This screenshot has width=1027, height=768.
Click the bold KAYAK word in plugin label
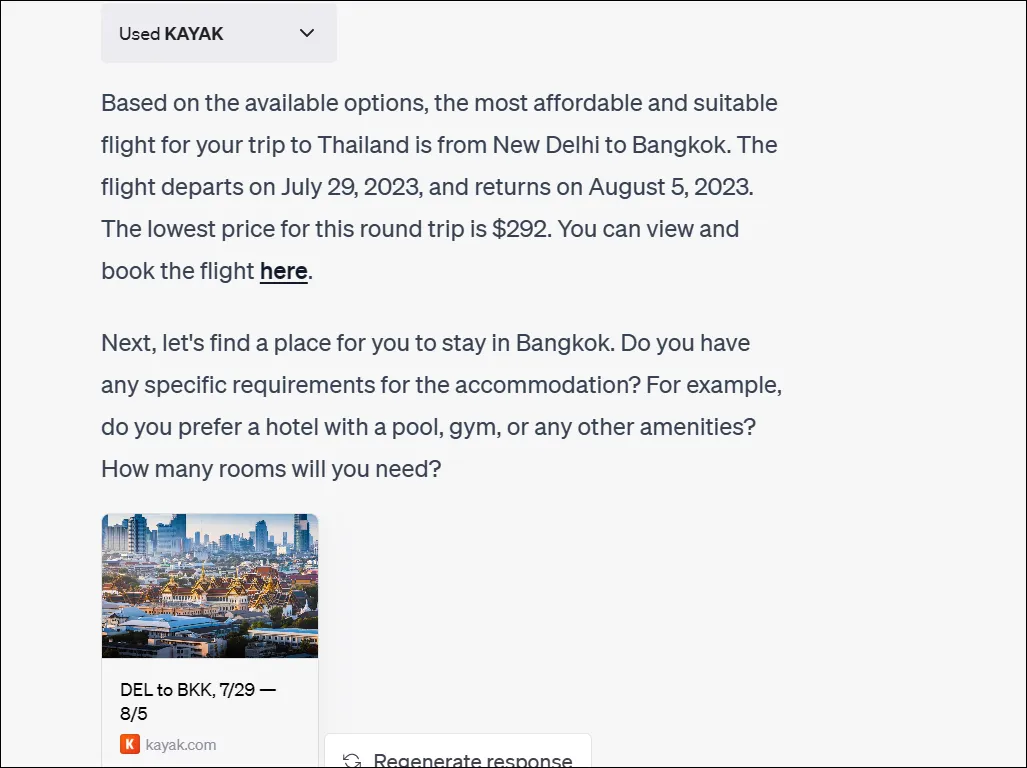click(194, 33)
